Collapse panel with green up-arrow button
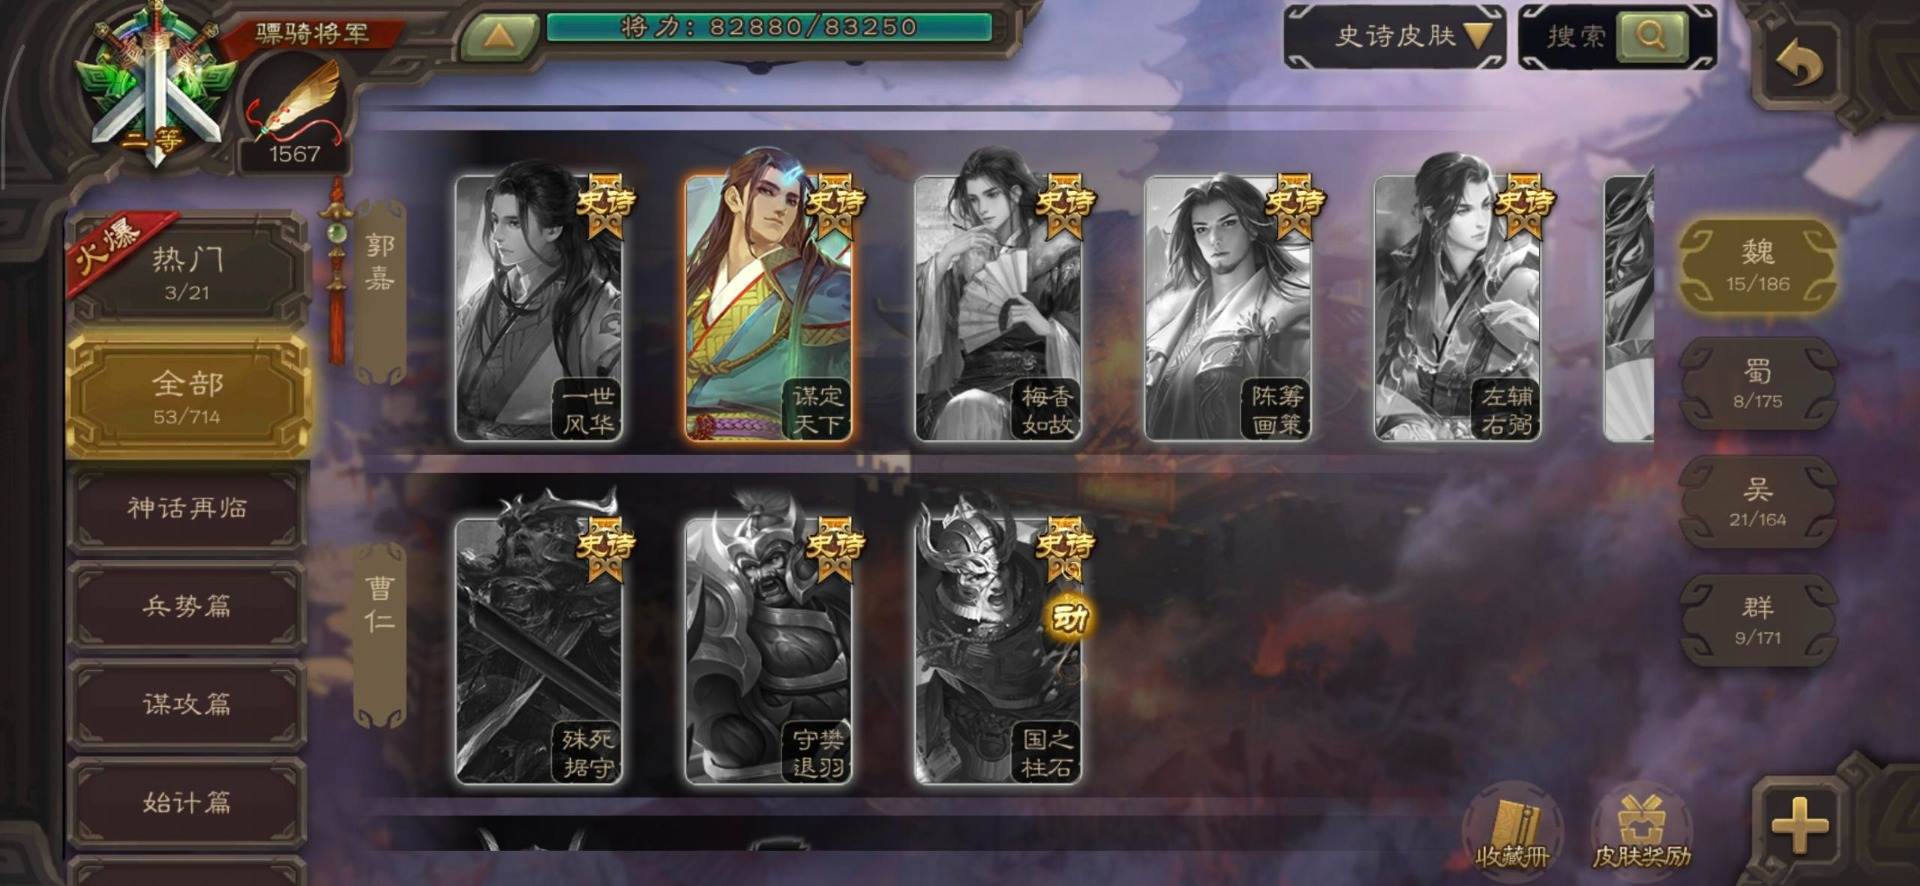This screenshot has width=1920, height=886. coord(499,37)
